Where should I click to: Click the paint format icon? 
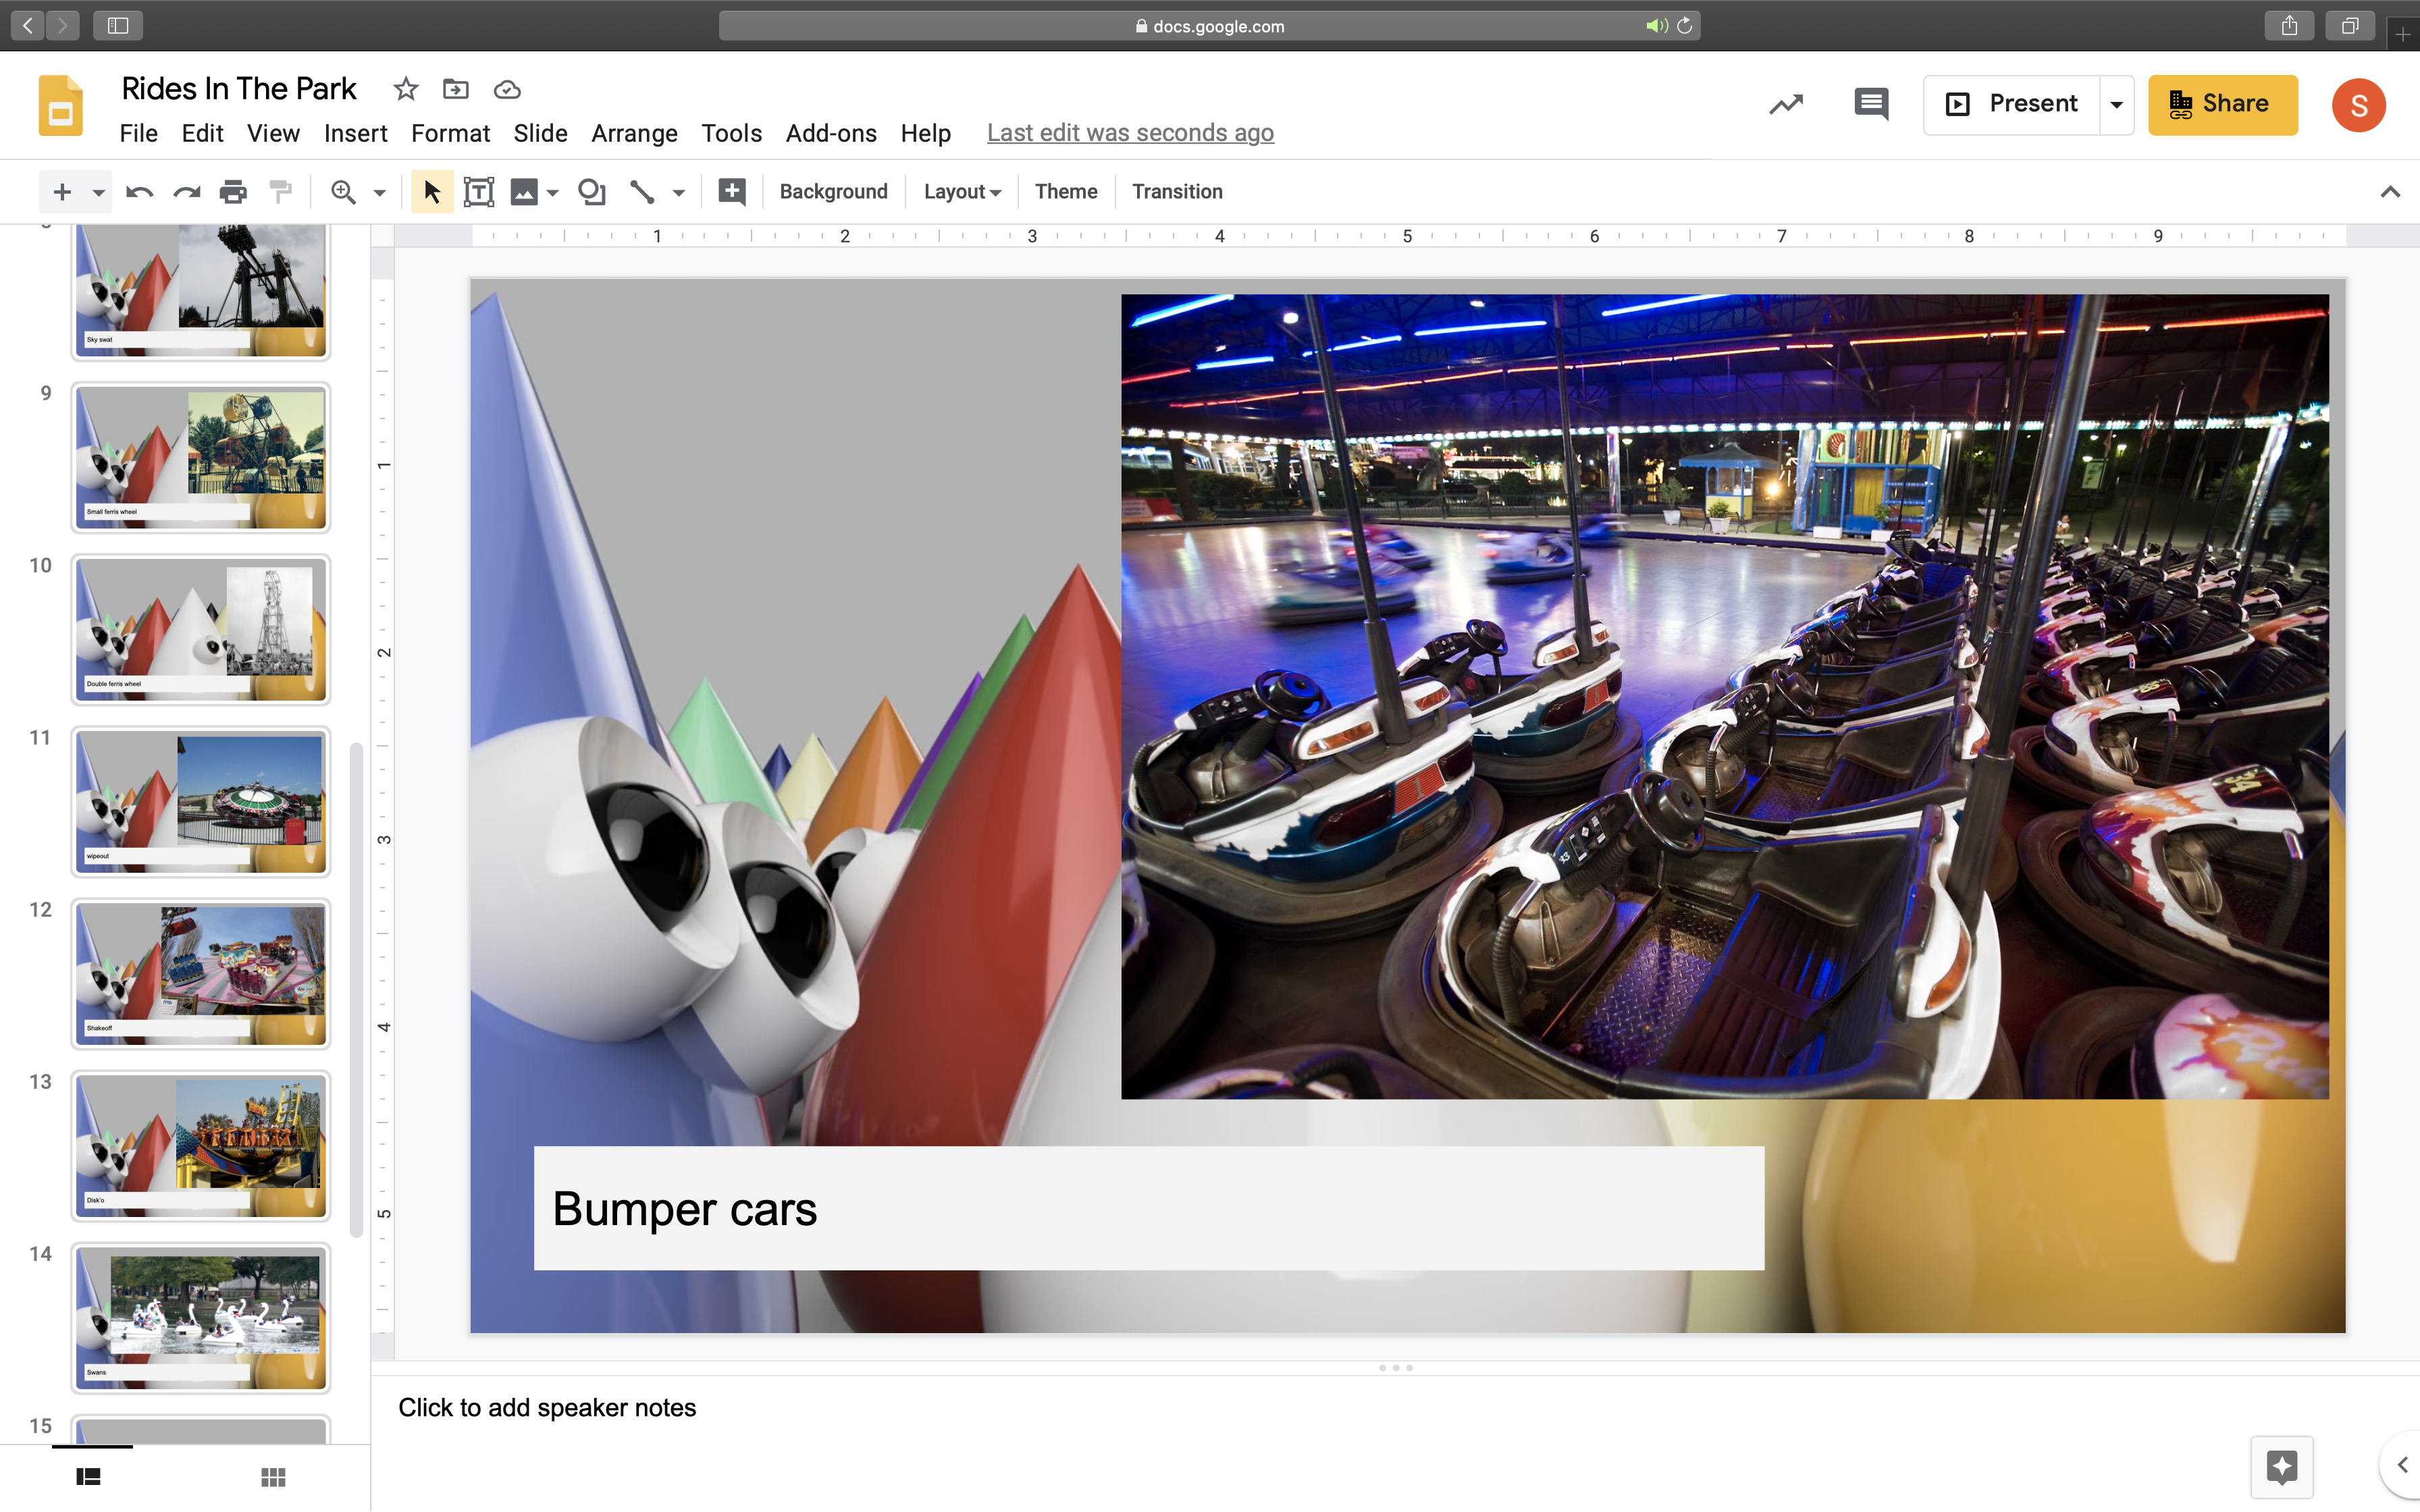click(281, 192)
